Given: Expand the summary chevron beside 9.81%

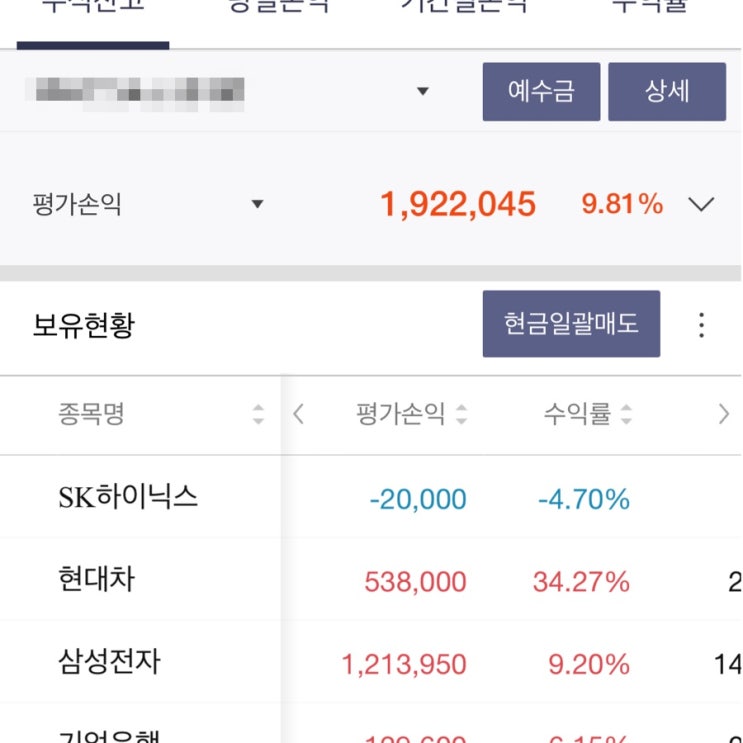Looking at the screenshot, I should [701, 205].
